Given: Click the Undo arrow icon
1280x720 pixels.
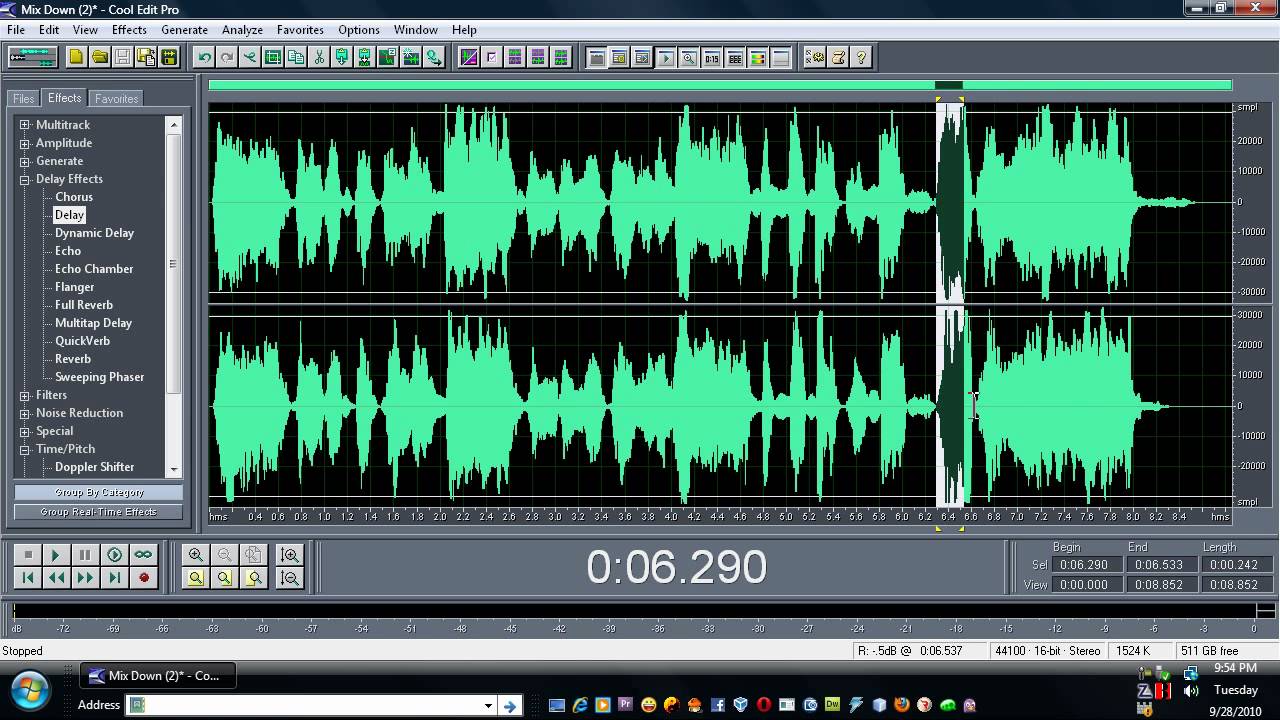Looking at the screenshot, I should pyautogui.click(x=204, y=57).
